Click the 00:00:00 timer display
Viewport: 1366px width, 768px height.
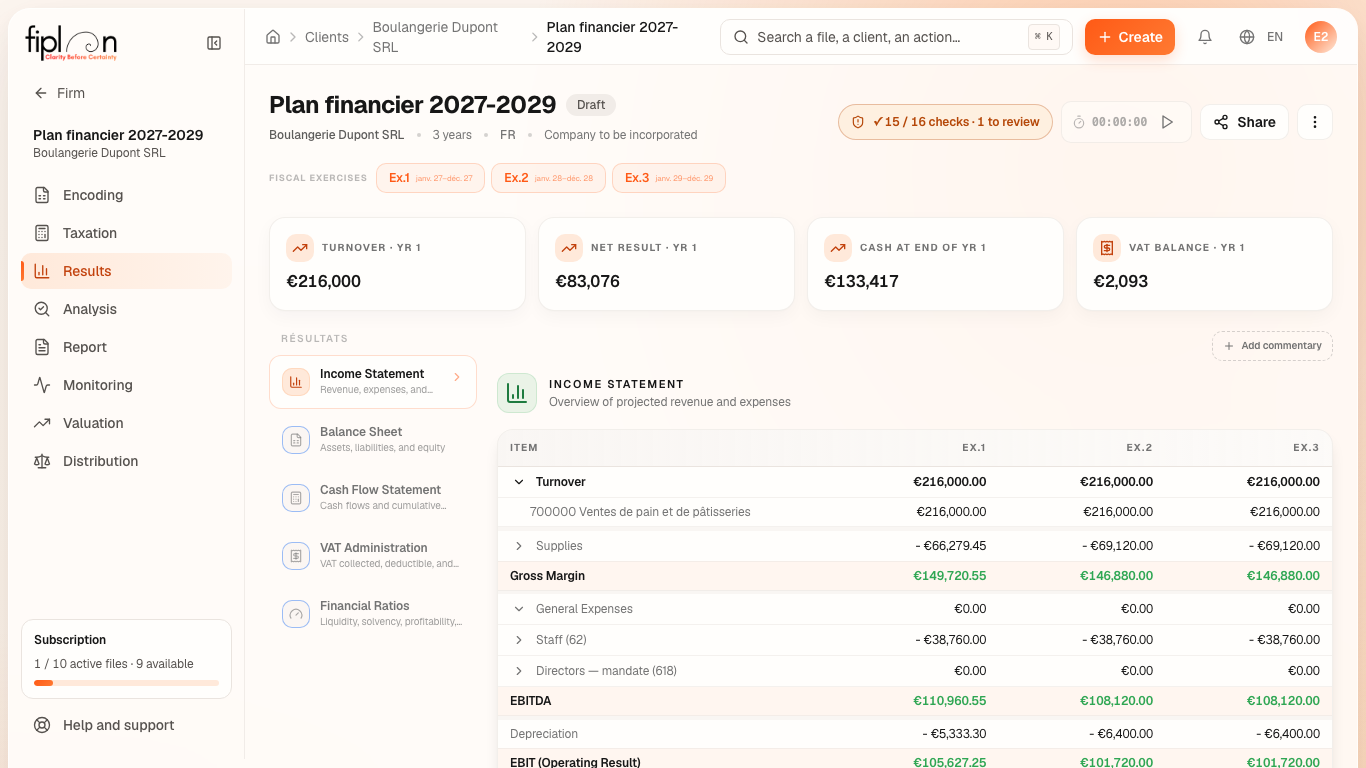(1119, 122)
